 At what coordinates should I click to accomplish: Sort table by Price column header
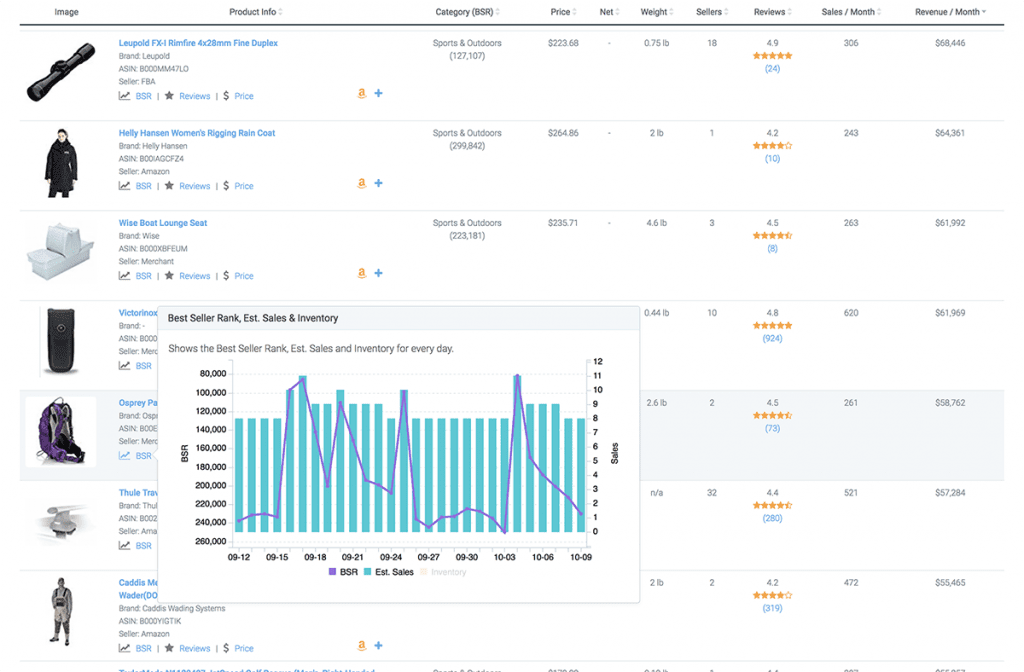[563, 12]
